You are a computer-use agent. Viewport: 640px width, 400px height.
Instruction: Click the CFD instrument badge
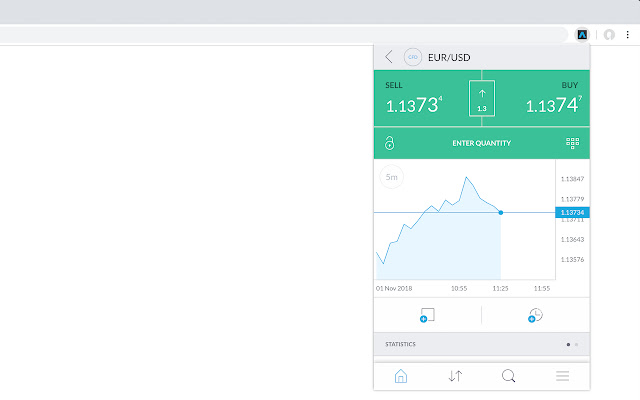413,57
